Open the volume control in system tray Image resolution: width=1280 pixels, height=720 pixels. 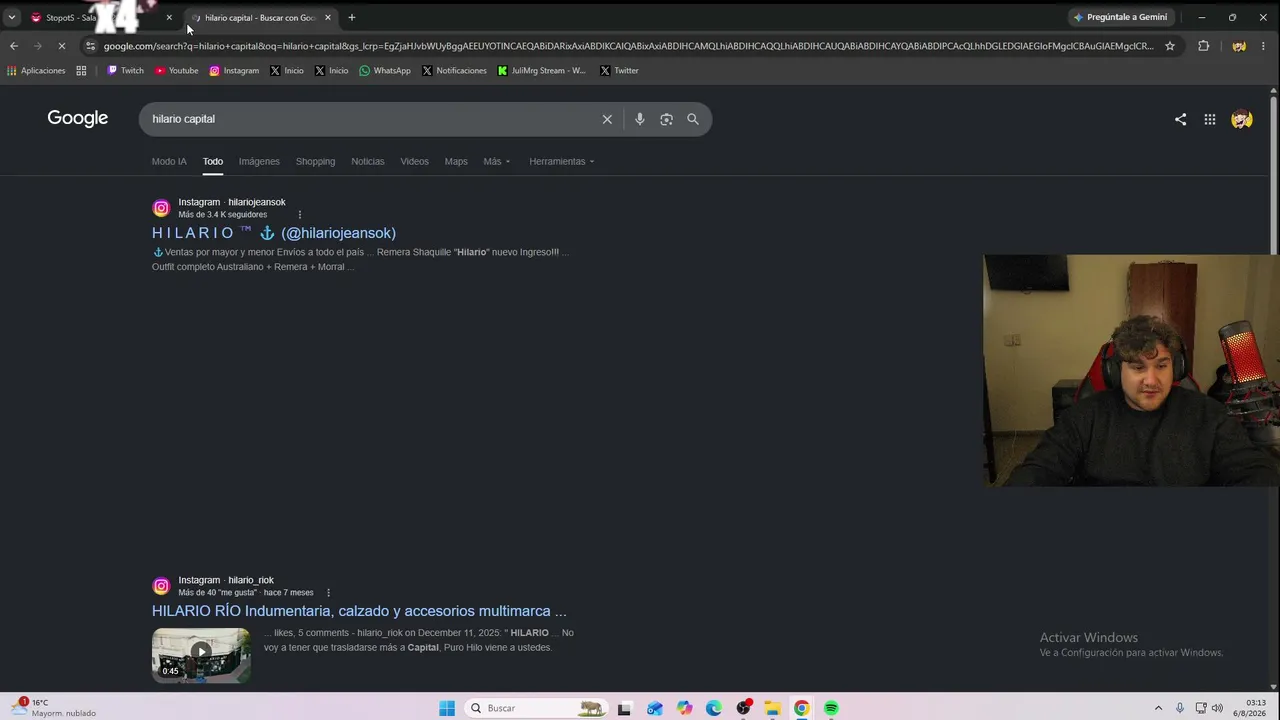[x=1217, y=708]
